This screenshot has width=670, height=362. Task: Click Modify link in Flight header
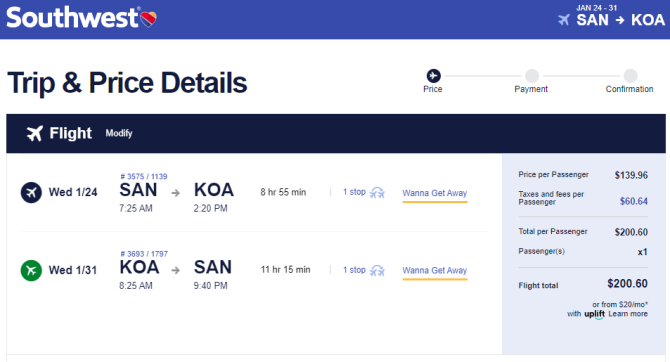(x=119, y=133)
